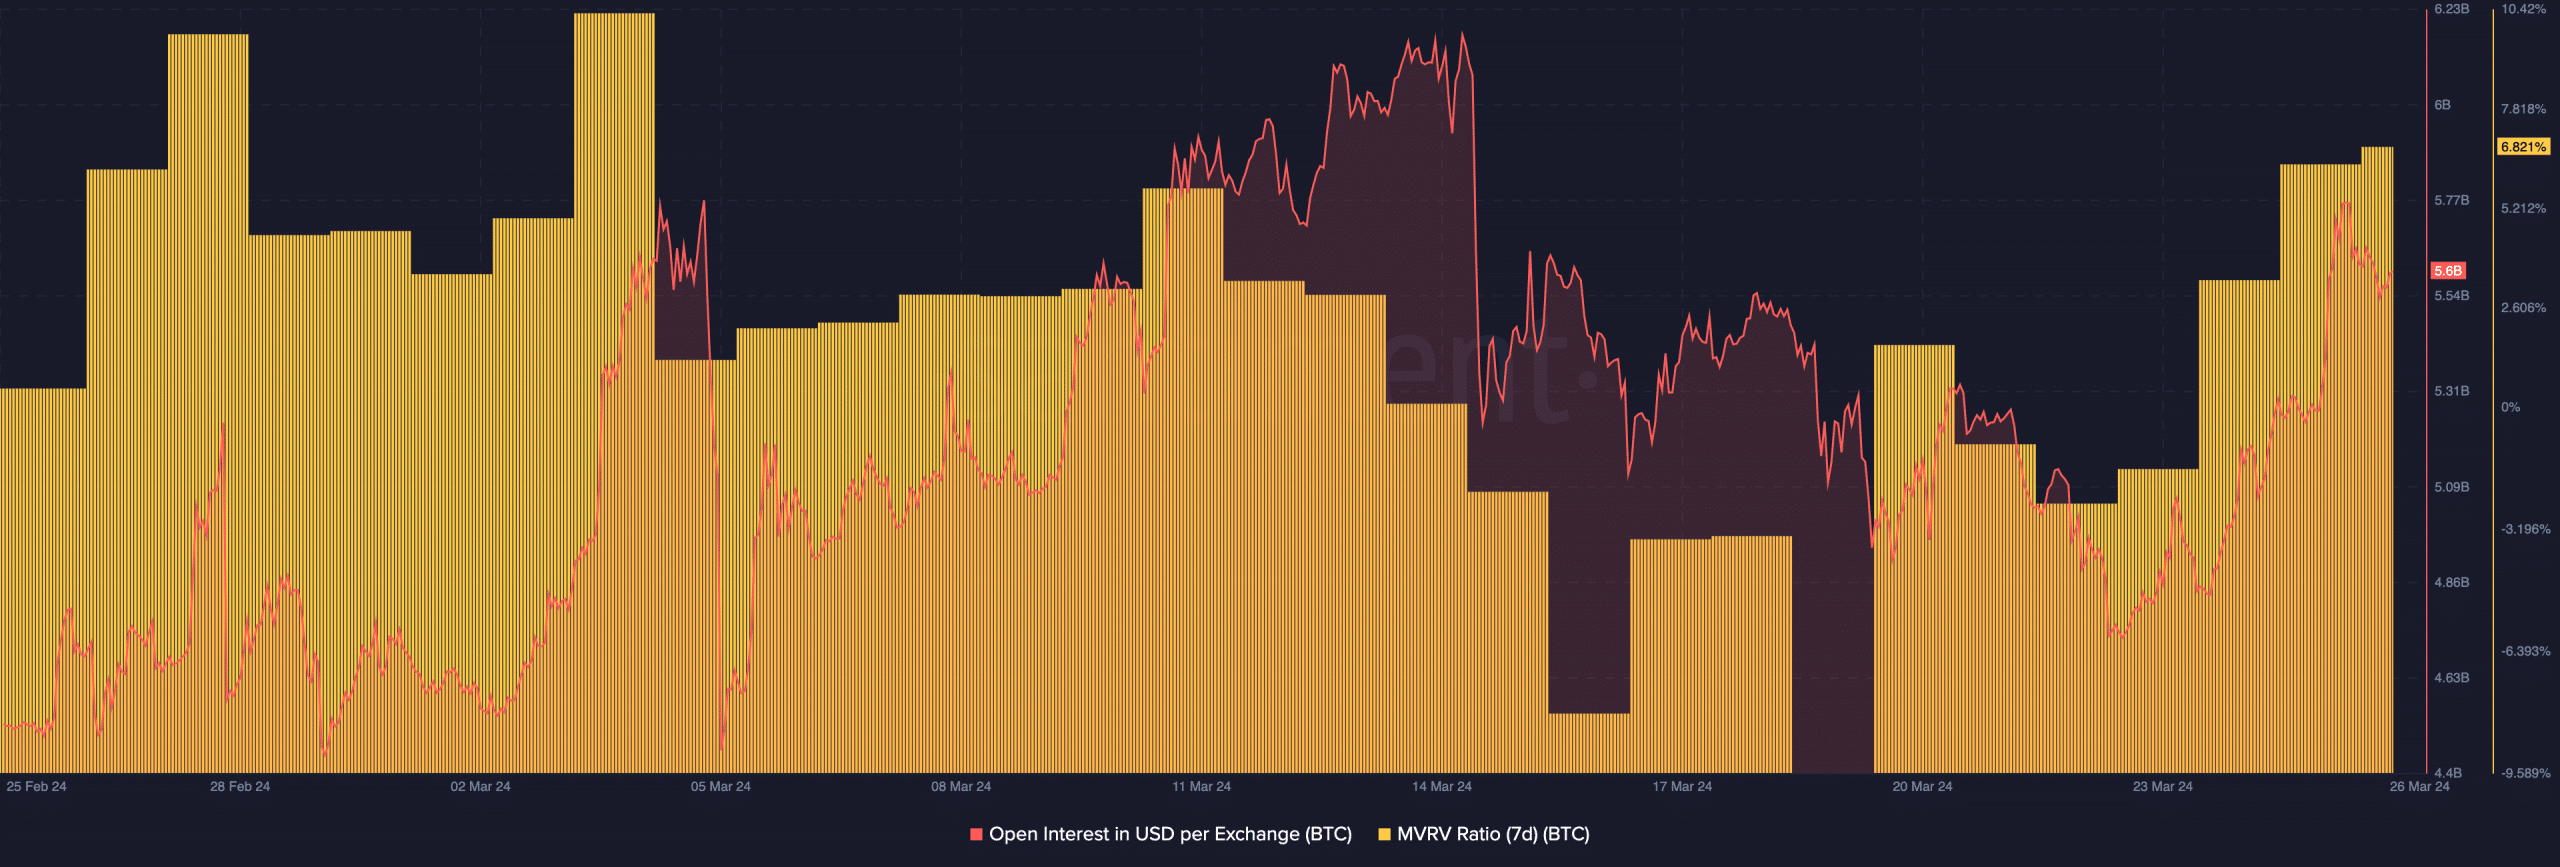Click the 10.42% axis value
Viewport: 2560px width, 867px height.
pos(2523,9)
